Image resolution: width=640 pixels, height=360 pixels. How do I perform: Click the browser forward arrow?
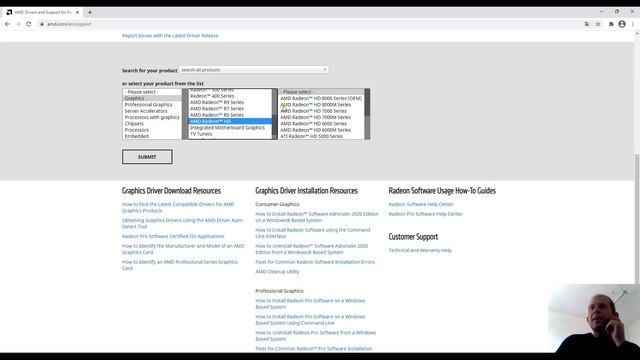point(18,24)
